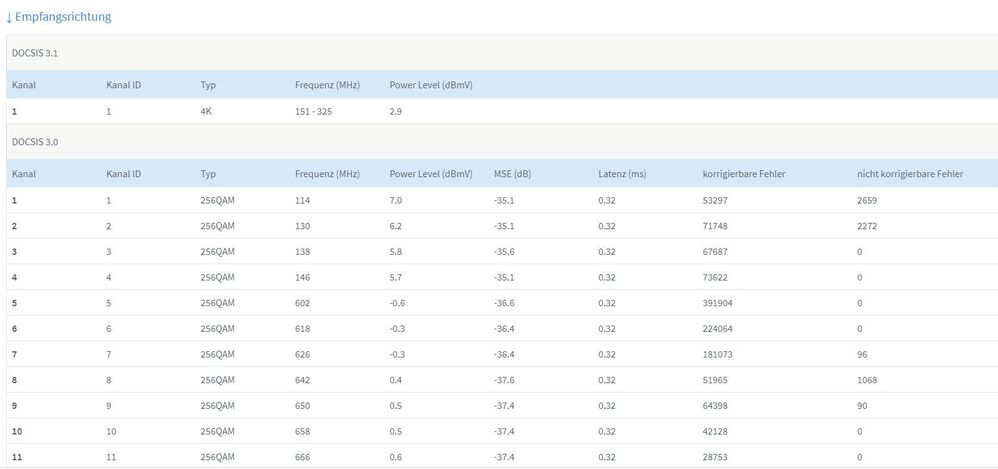Click Typ header in DOCSIS 3.1 table
998x469 pixels.
(x=208, y=85)
